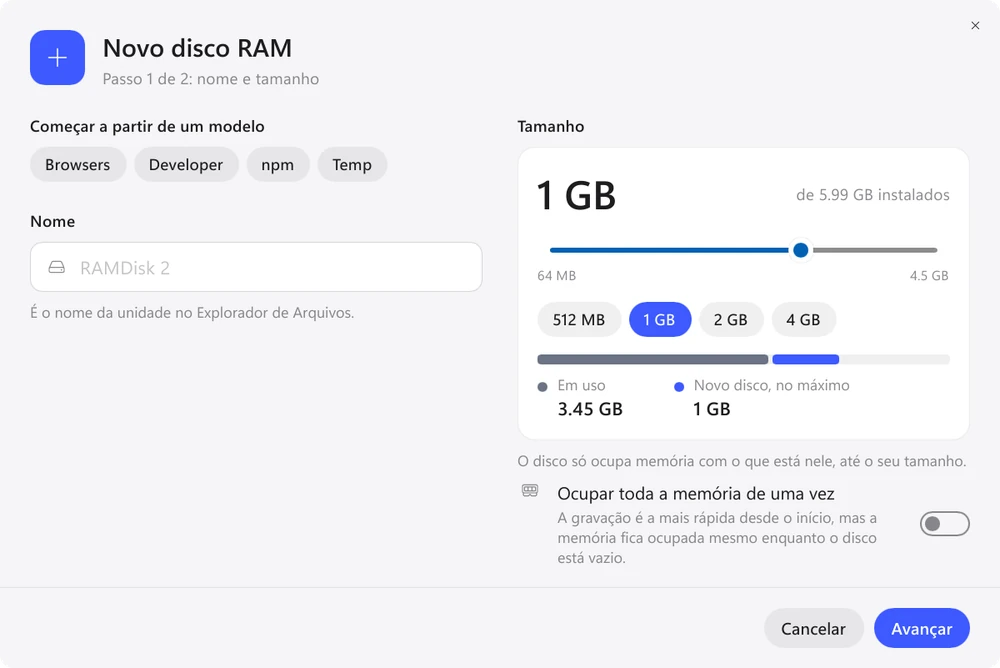The image size is (1000, 668).
Task: Click the '64 MB' minimum label
Action: (557, 276)
